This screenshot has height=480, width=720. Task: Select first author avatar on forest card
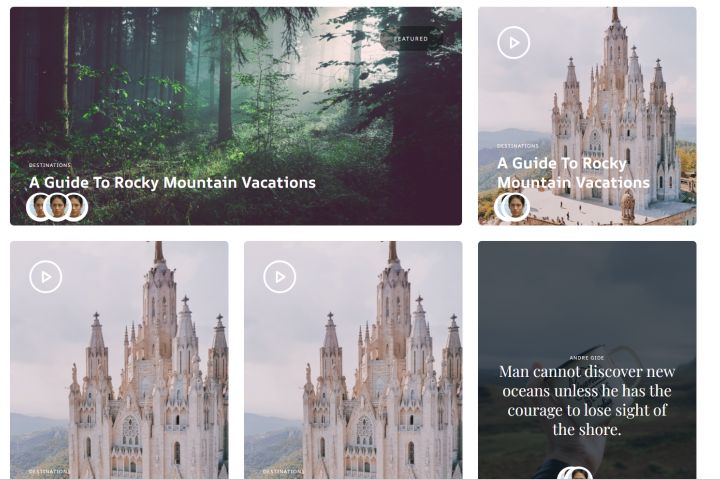click(38, 207)
